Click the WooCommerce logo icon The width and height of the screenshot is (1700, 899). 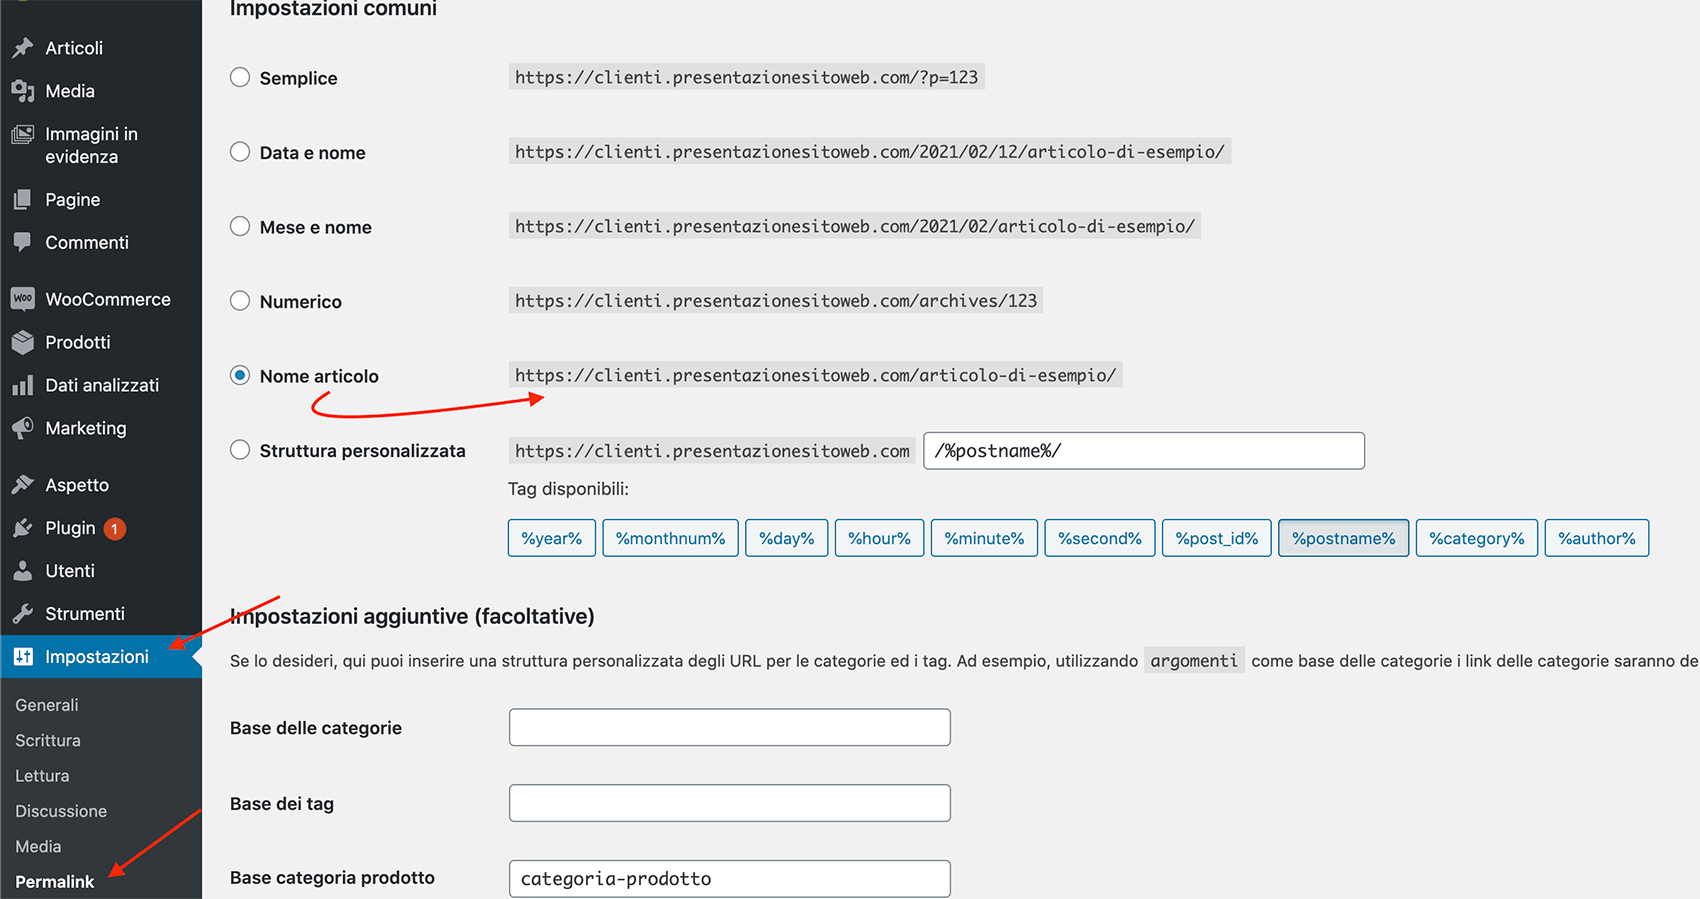(23, 299)
